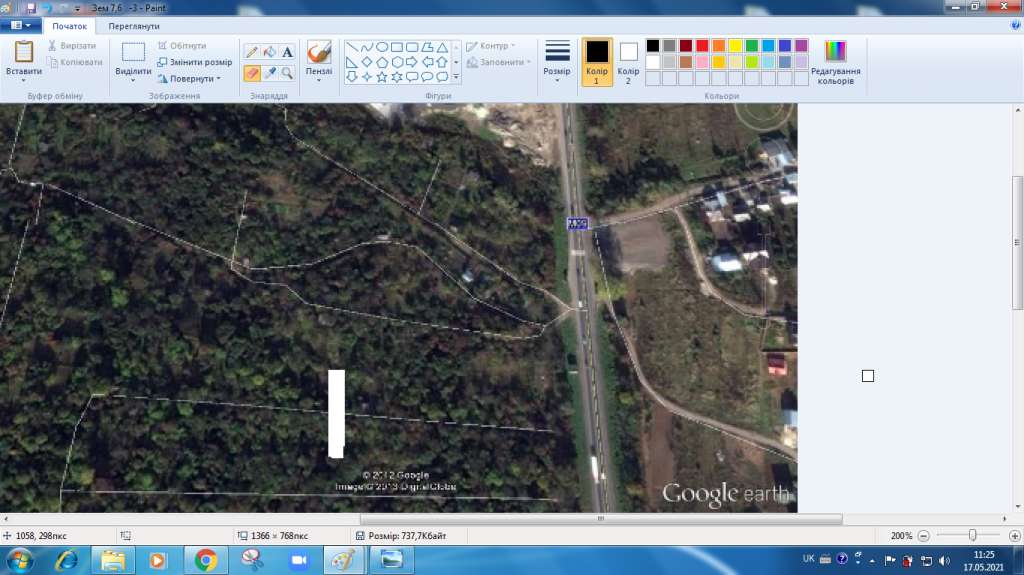Activate the Колір 2 background selector
The image size is (1024, 575).
628,62
